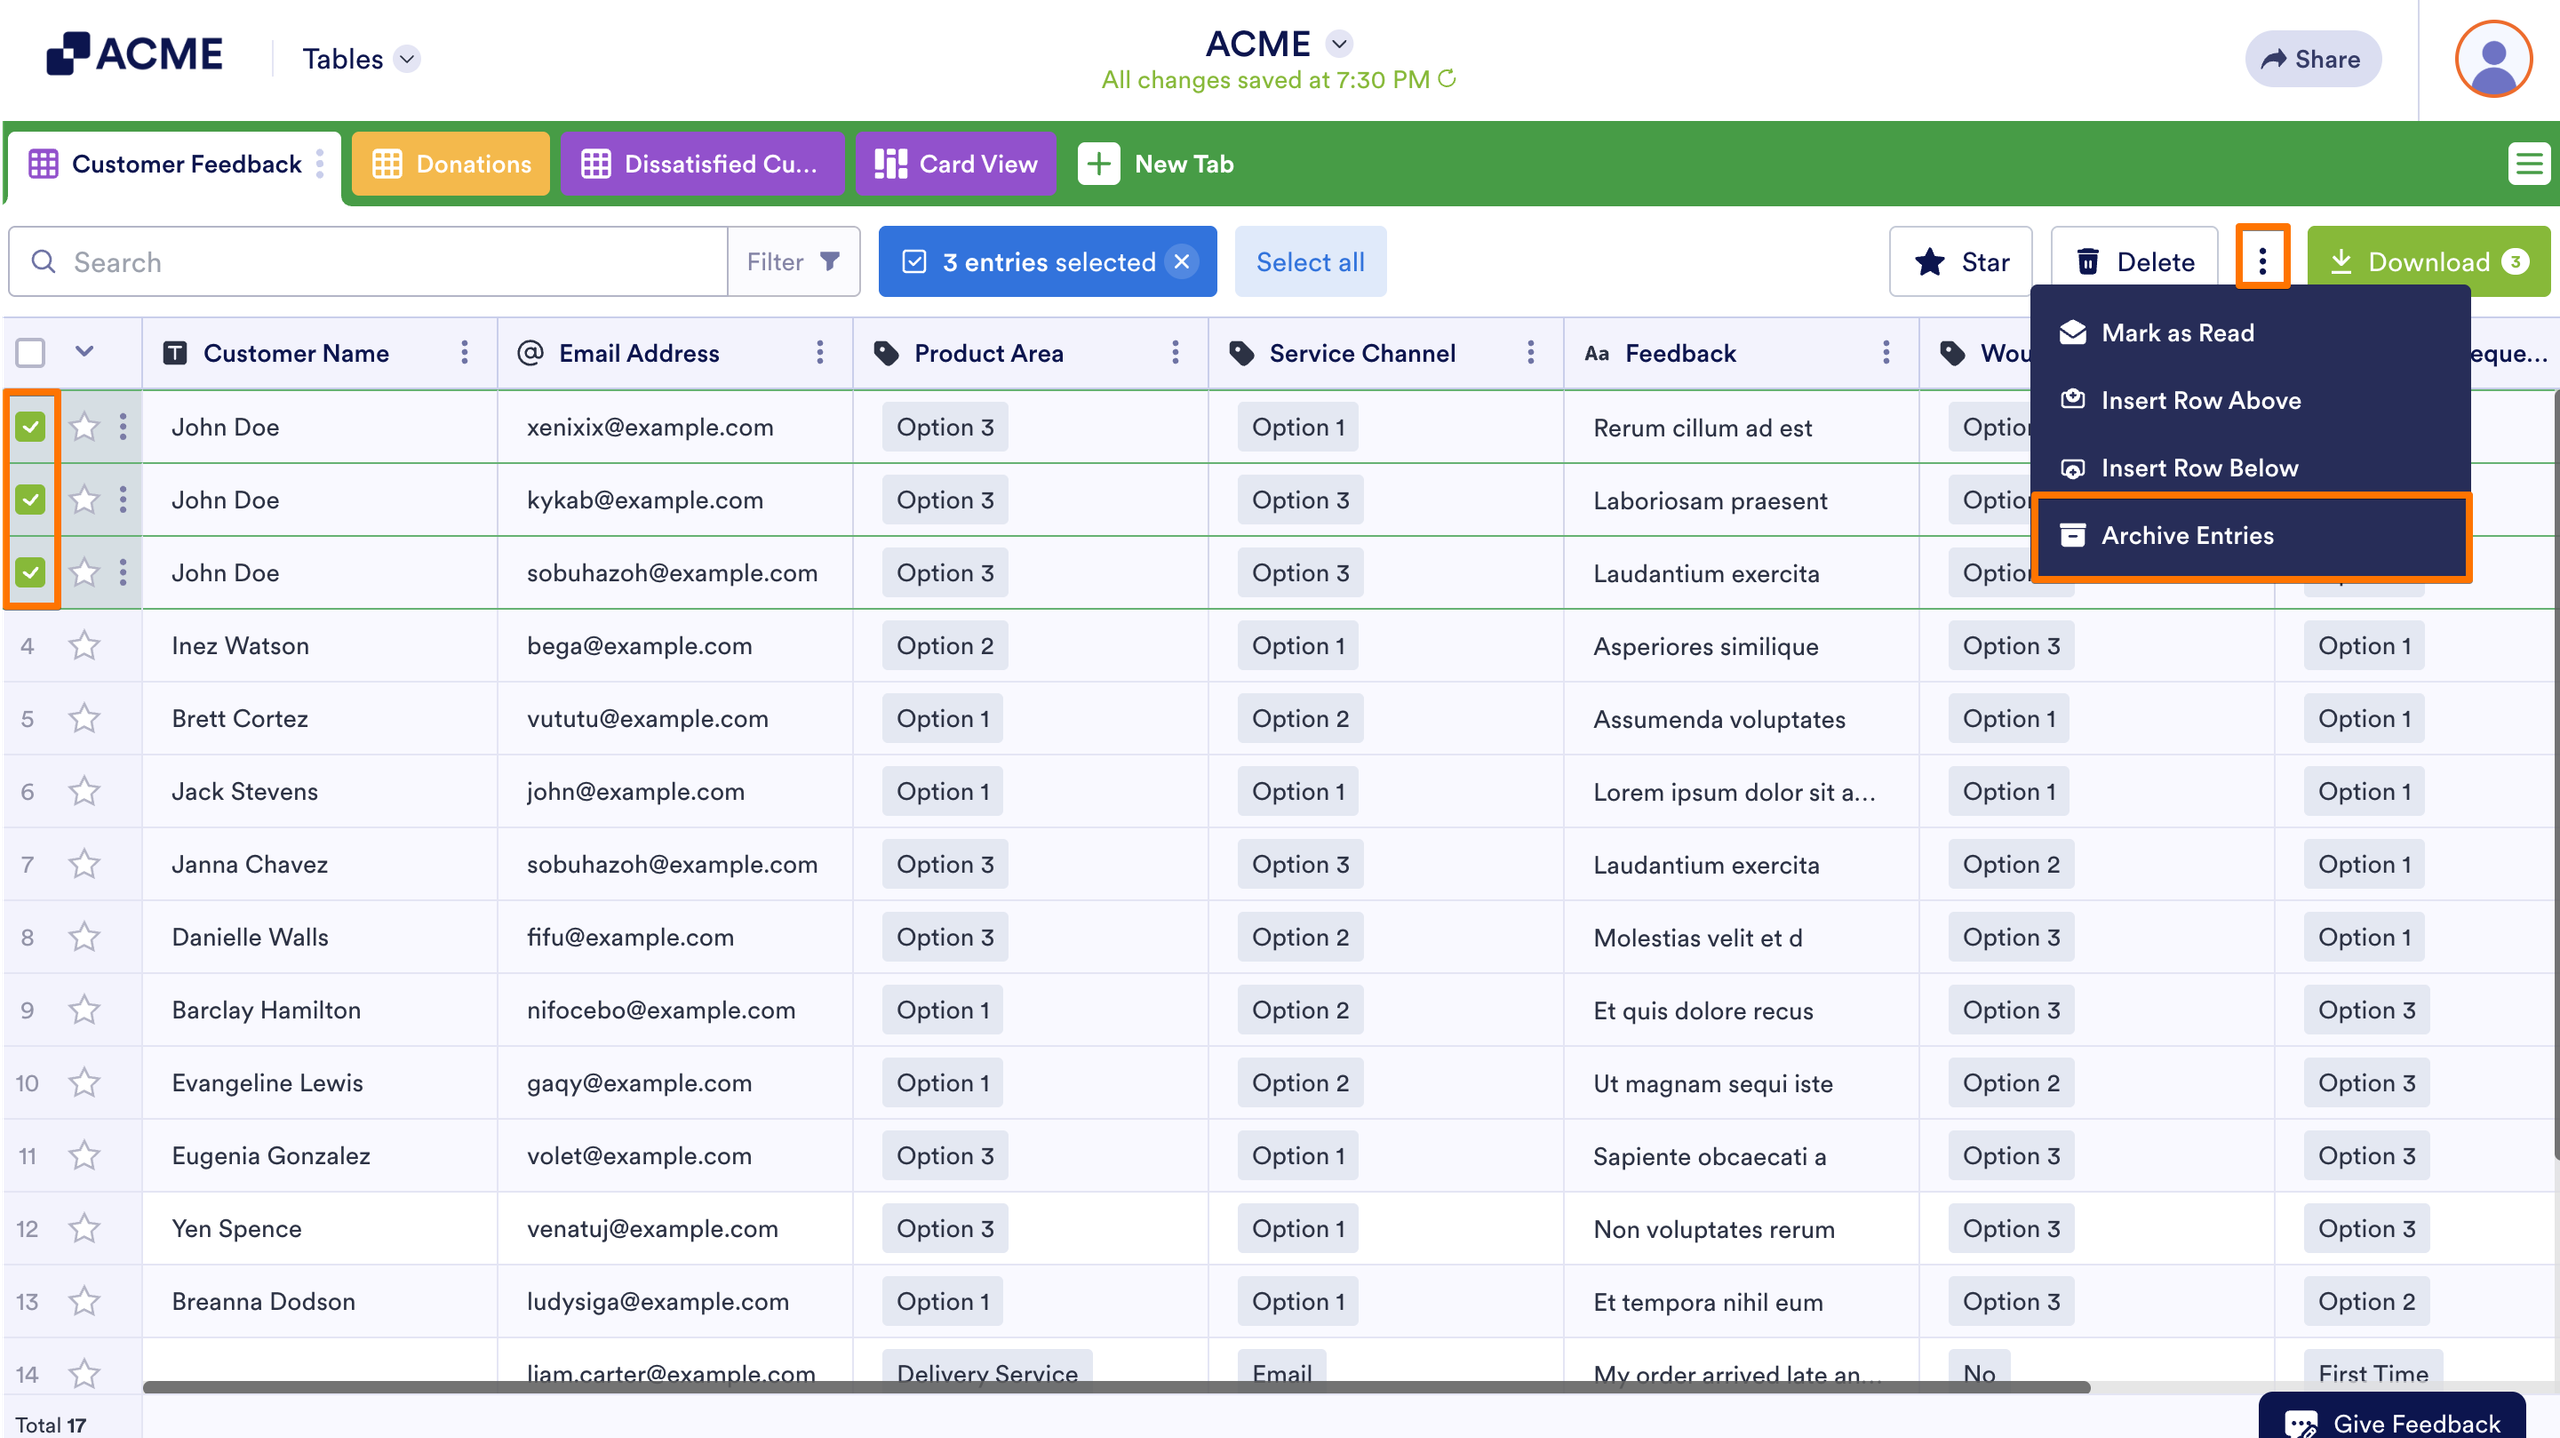2560x1438 pixels.
Task: Star the Danielle Walls row
Action: [84, 938]
